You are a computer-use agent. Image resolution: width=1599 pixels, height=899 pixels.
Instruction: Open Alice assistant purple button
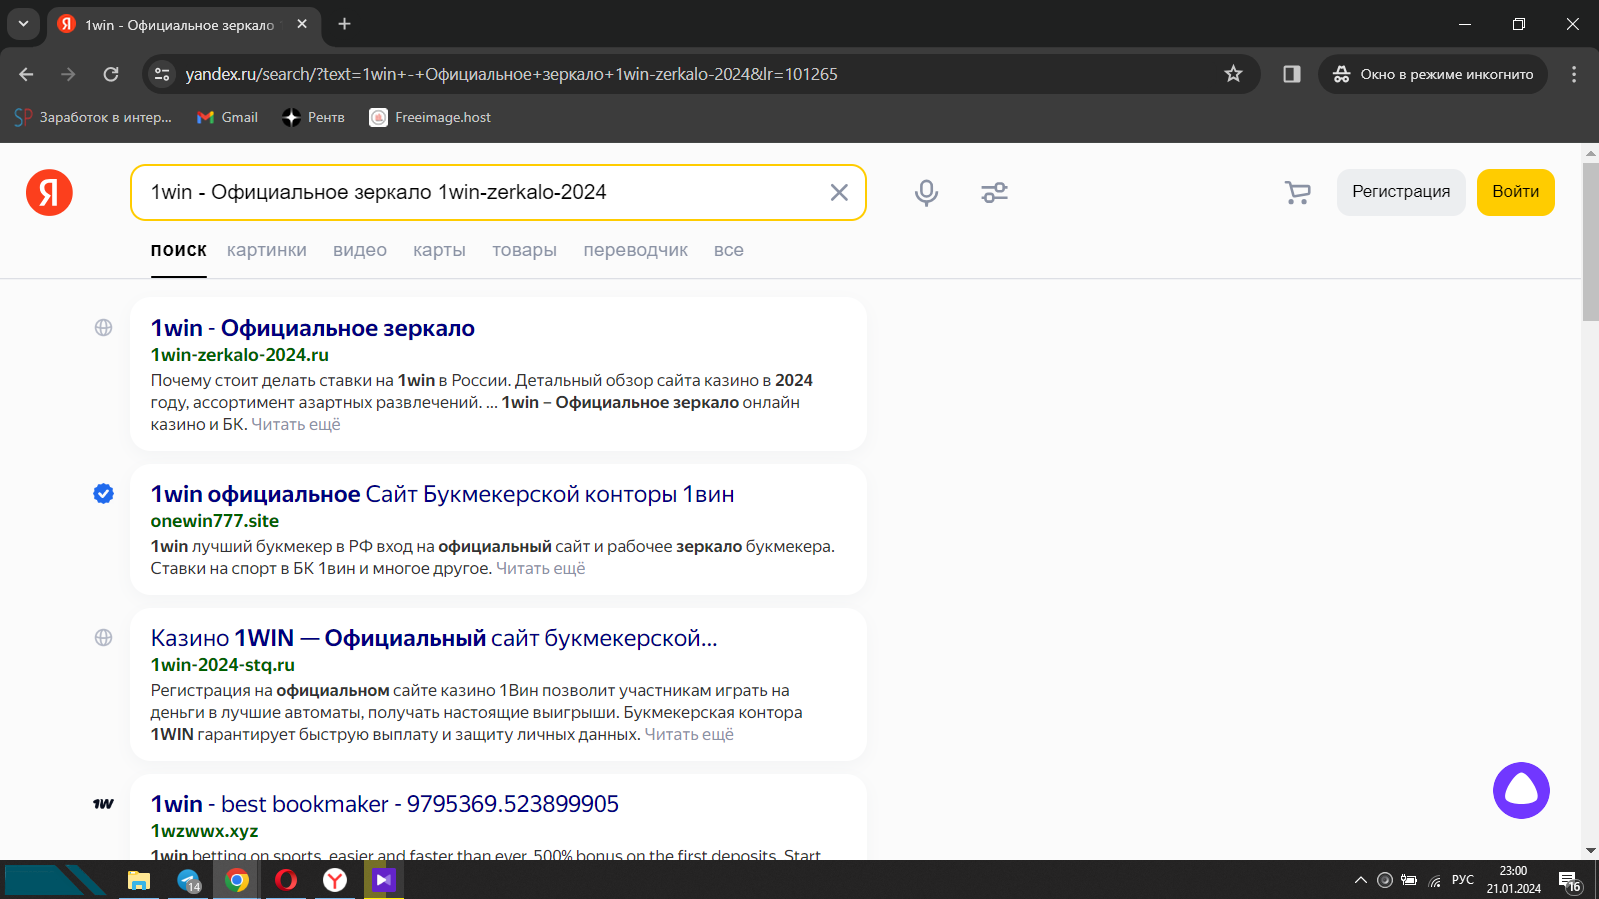(1521, 790)
